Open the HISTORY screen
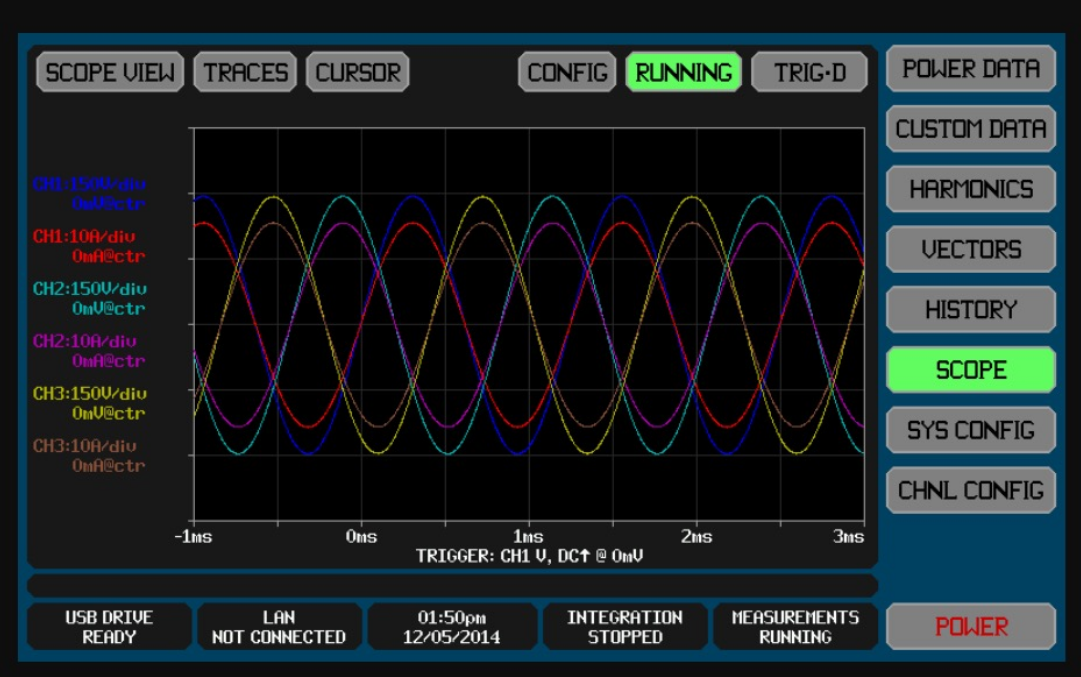1081x677 pixels. click(x=971, y=309)
